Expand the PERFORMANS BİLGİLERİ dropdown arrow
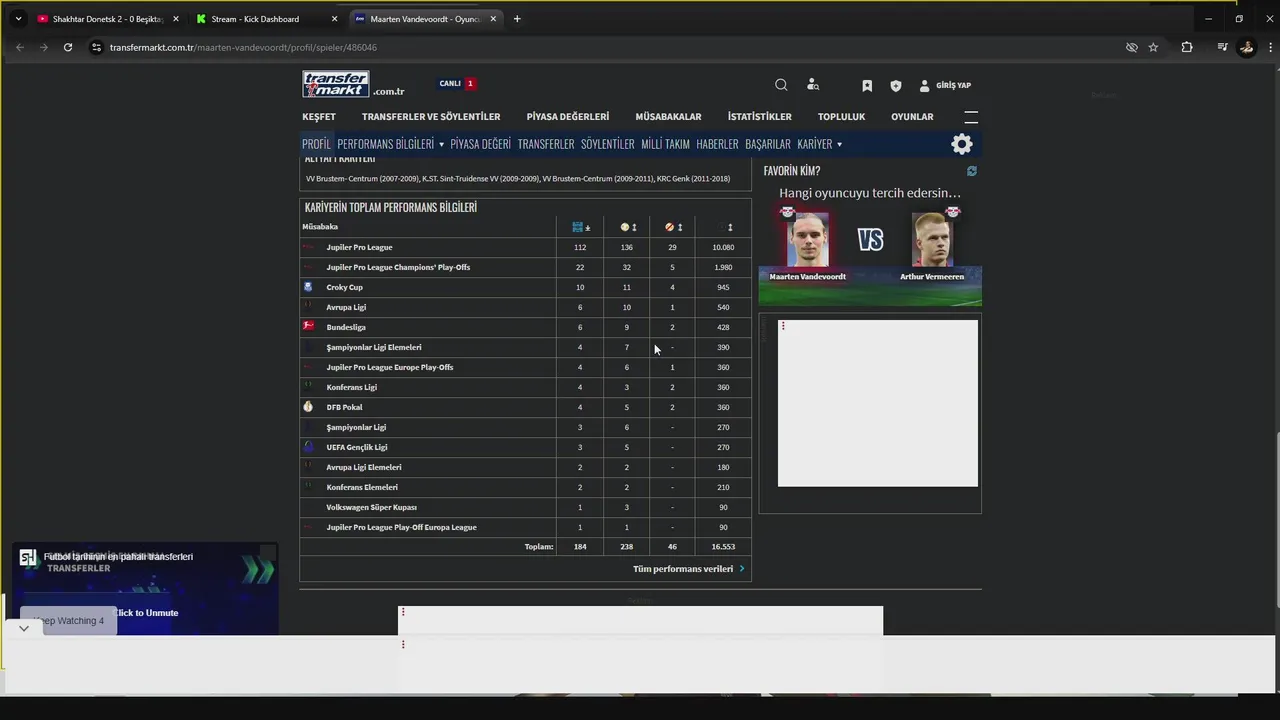The height and width of the screenshot is (720, 1280). pyautogui.click(x=441, y=145)
